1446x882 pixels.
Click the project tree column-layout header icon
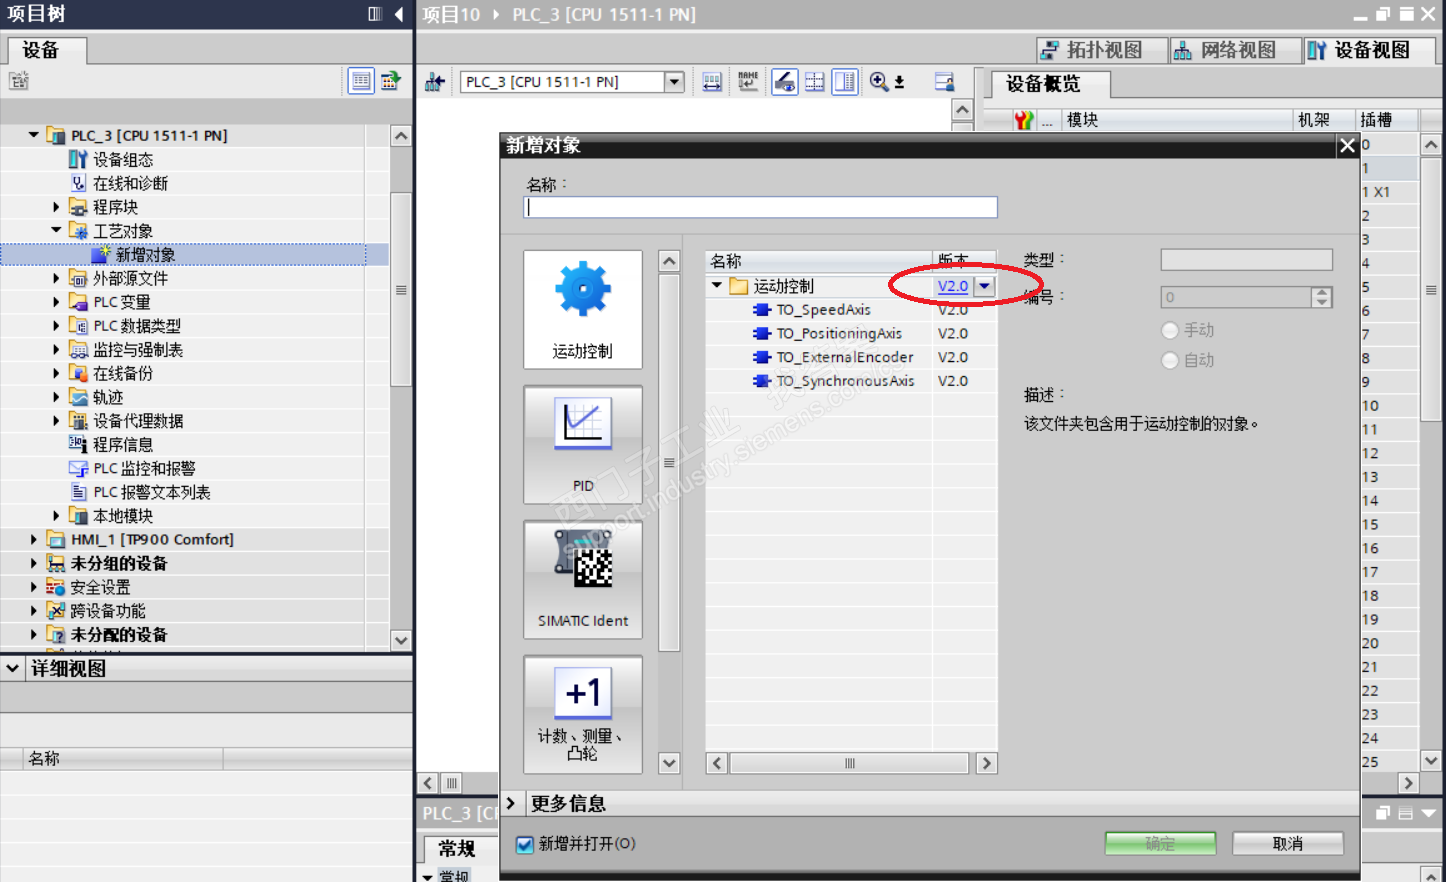(375, 14)
